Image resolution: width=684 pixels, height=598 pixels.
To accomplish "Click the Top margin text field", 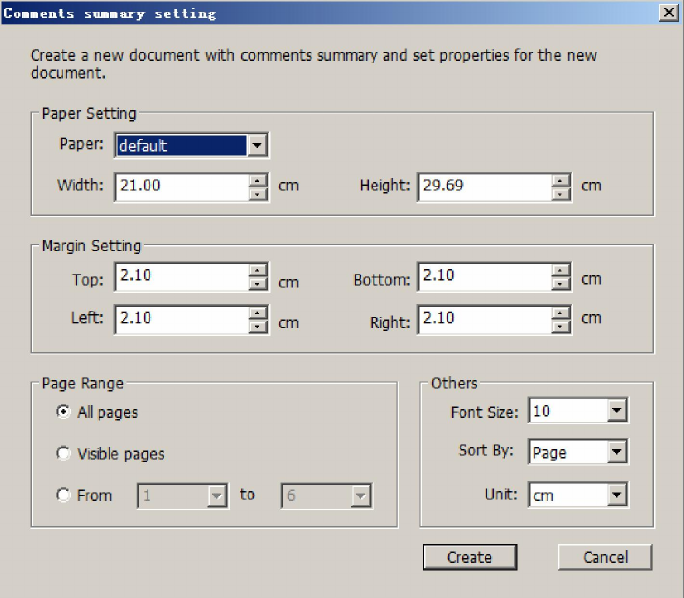I will (180, 276).
